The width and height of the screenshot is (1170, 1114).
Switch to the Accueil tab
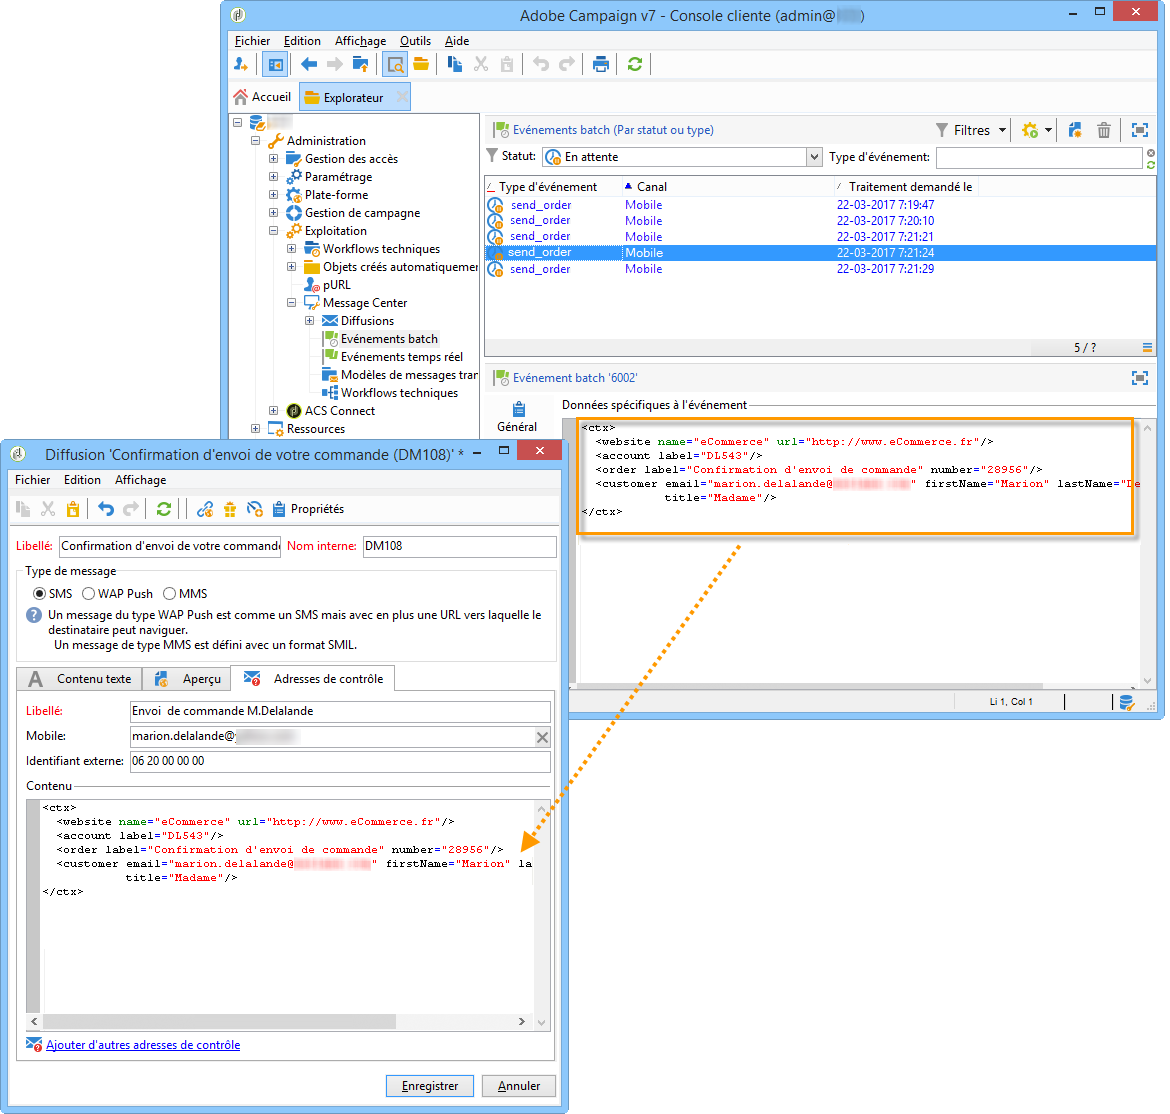click(262, 97)
